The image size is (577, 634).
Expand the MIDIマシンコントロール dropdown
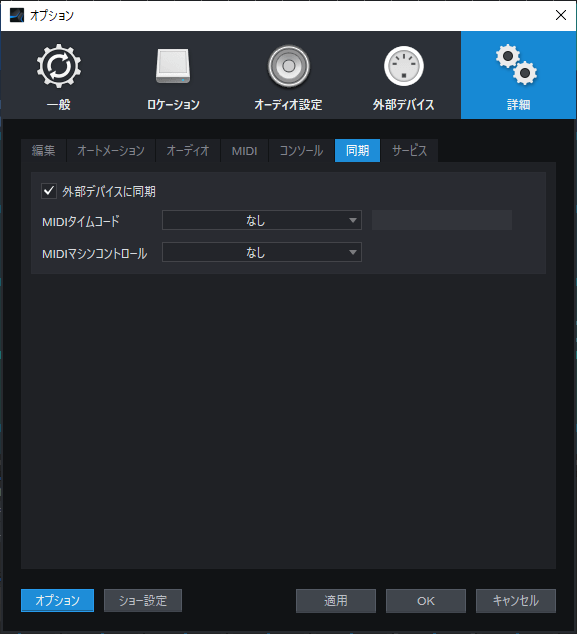point(262,252)
